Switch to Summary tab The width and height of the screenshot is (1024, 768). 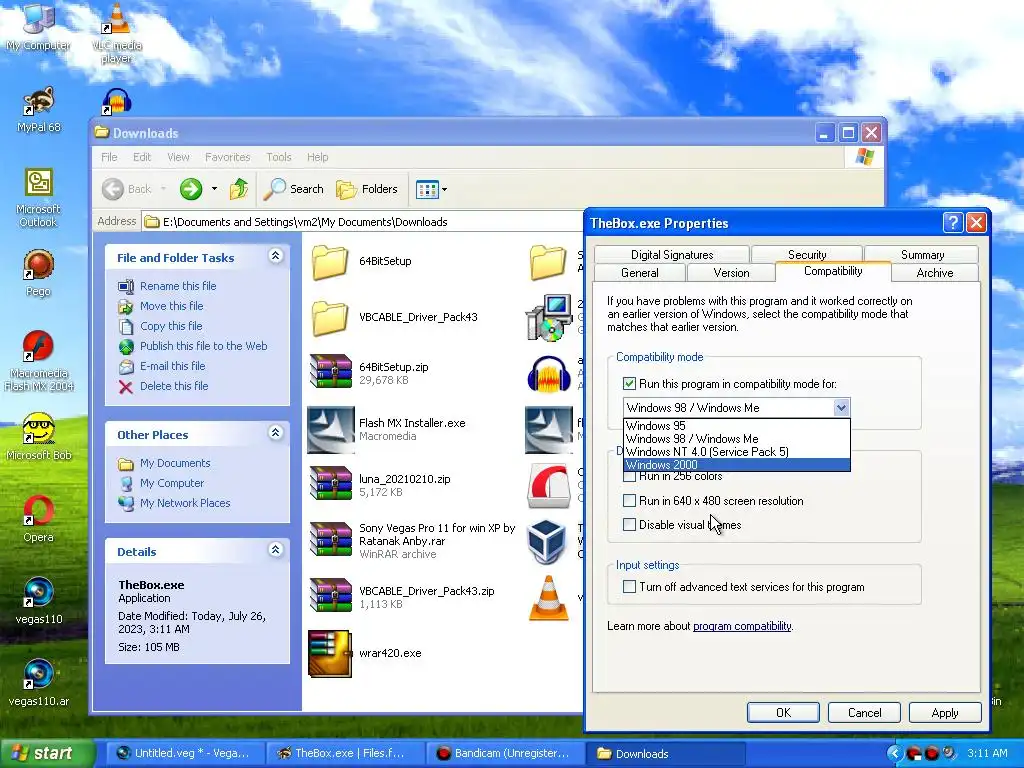(x=921, y=255)
